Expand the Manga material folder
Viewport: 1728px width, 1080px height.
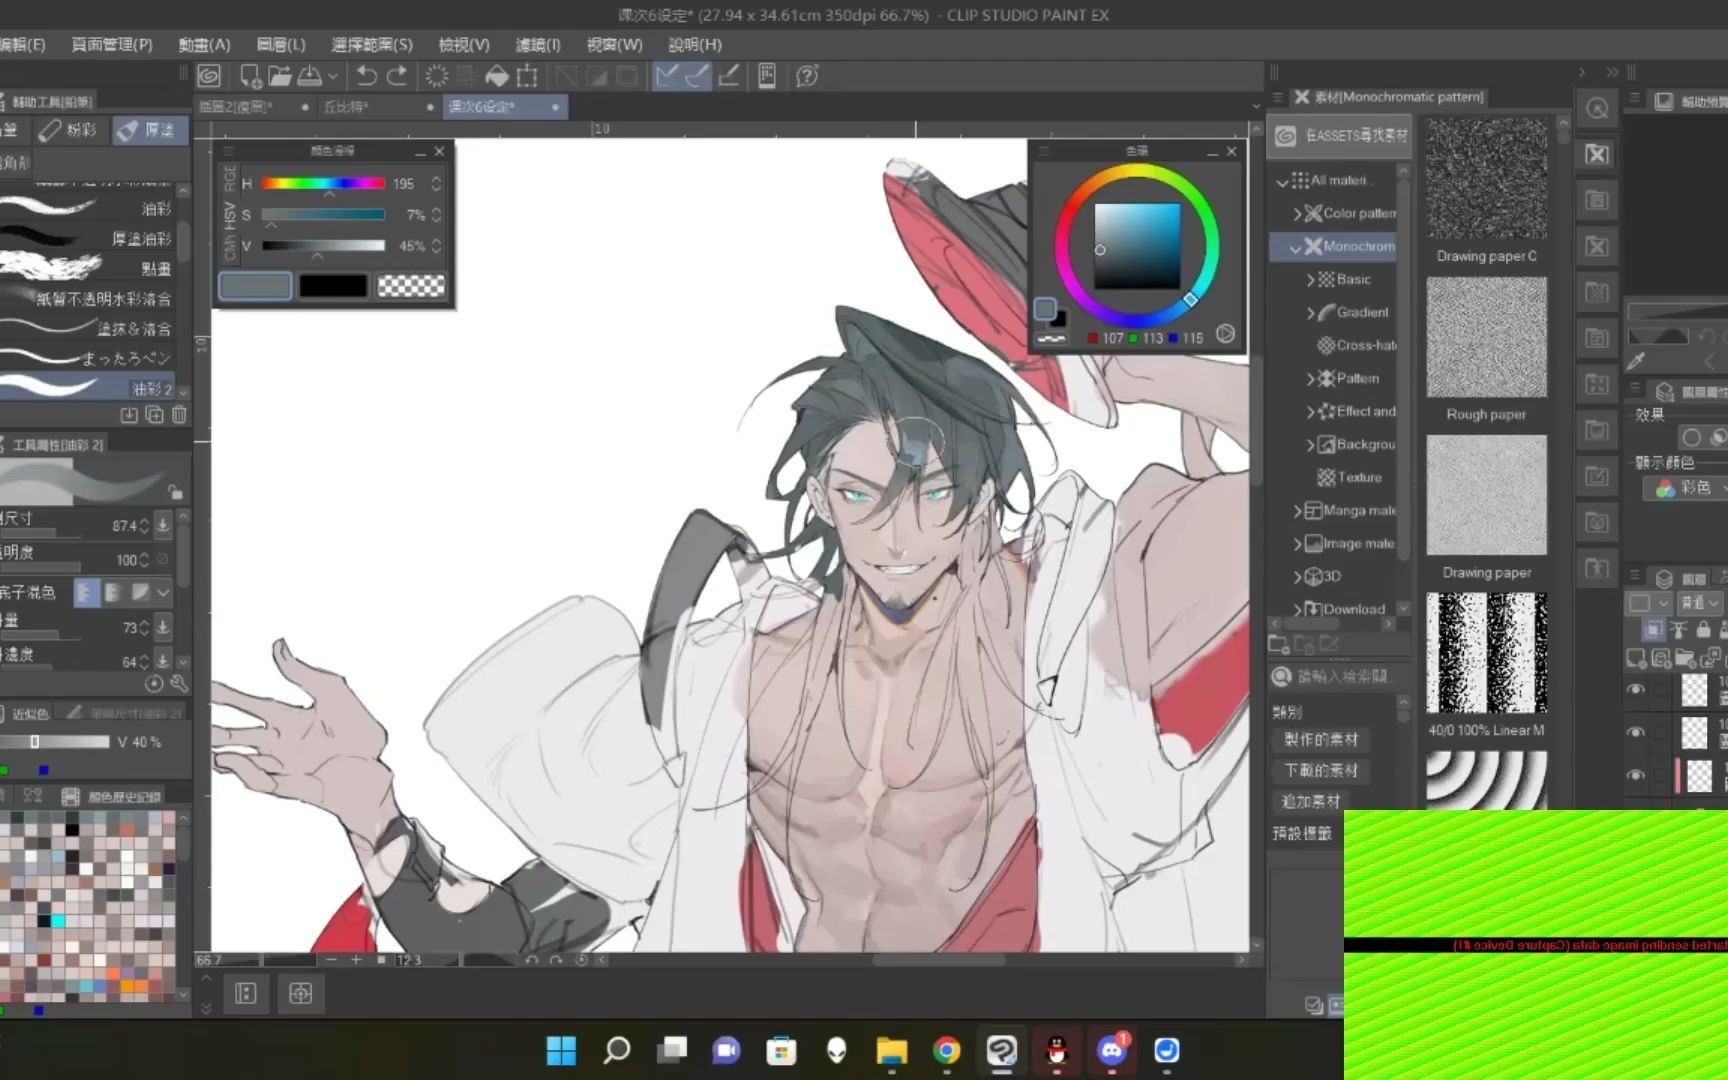tap(1298, 511)
